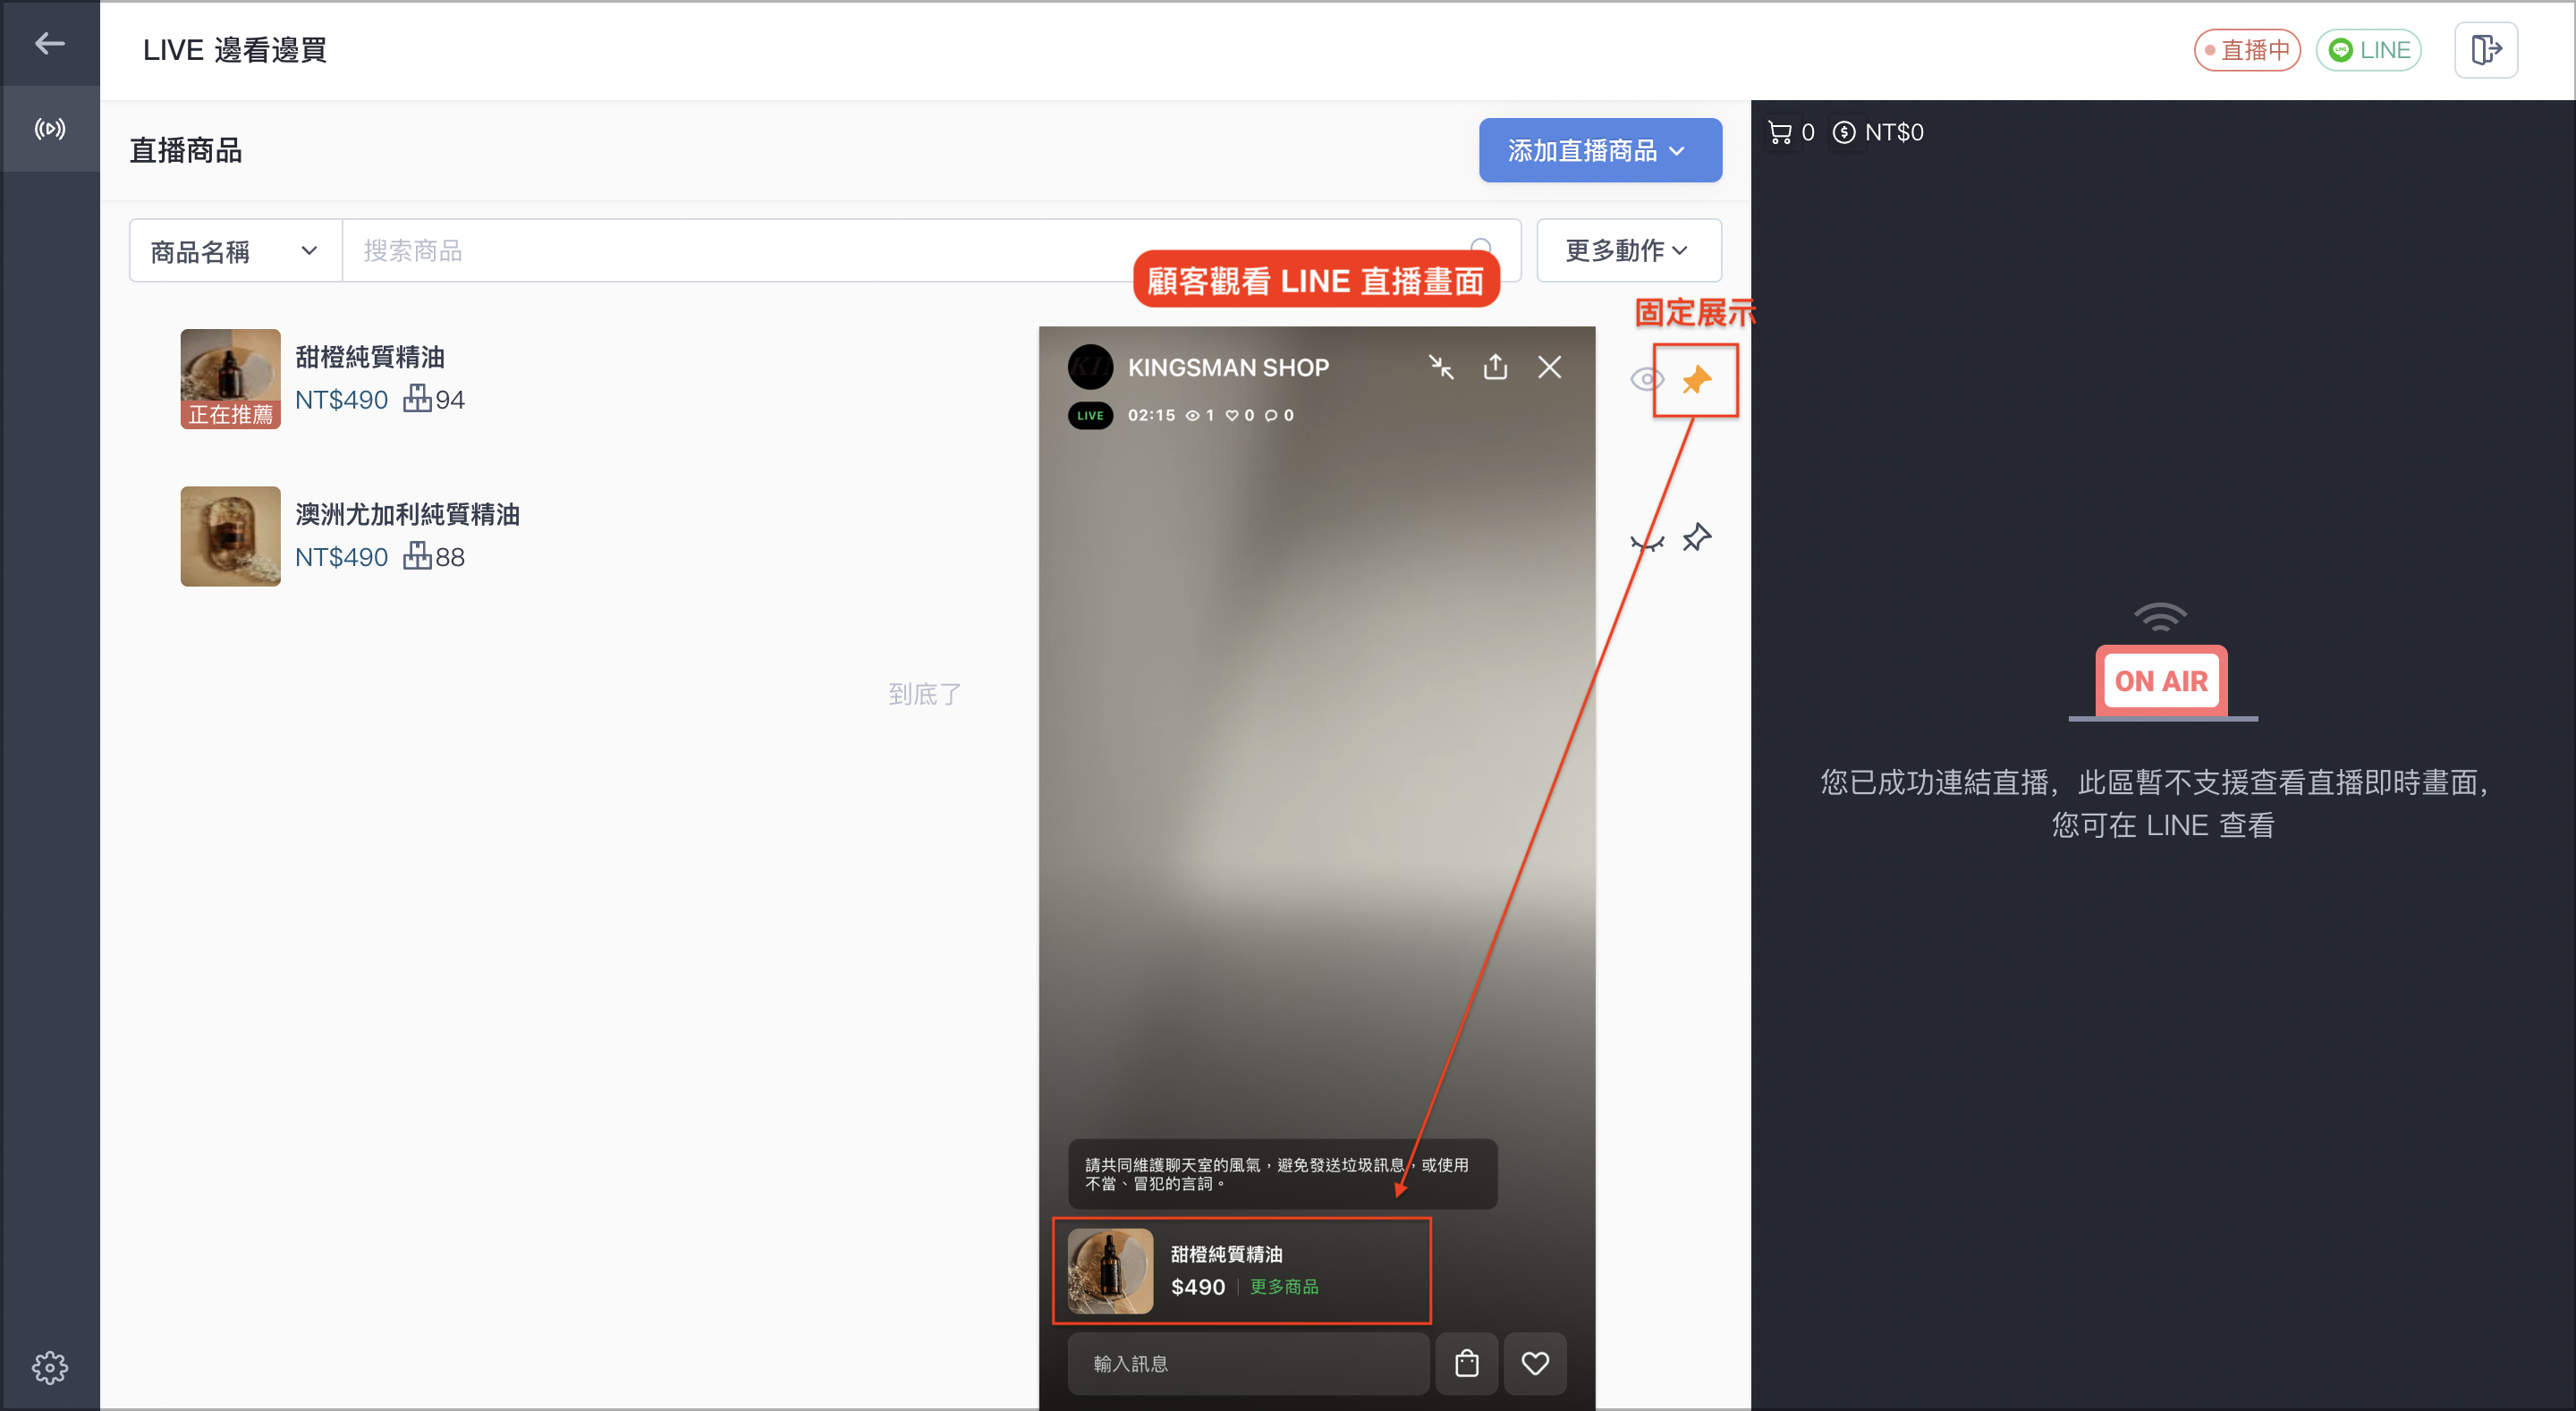Click the LIVE 邊看邊買 page title
This screenshot has width=2576, height=1411.
(x=235, y=49)
